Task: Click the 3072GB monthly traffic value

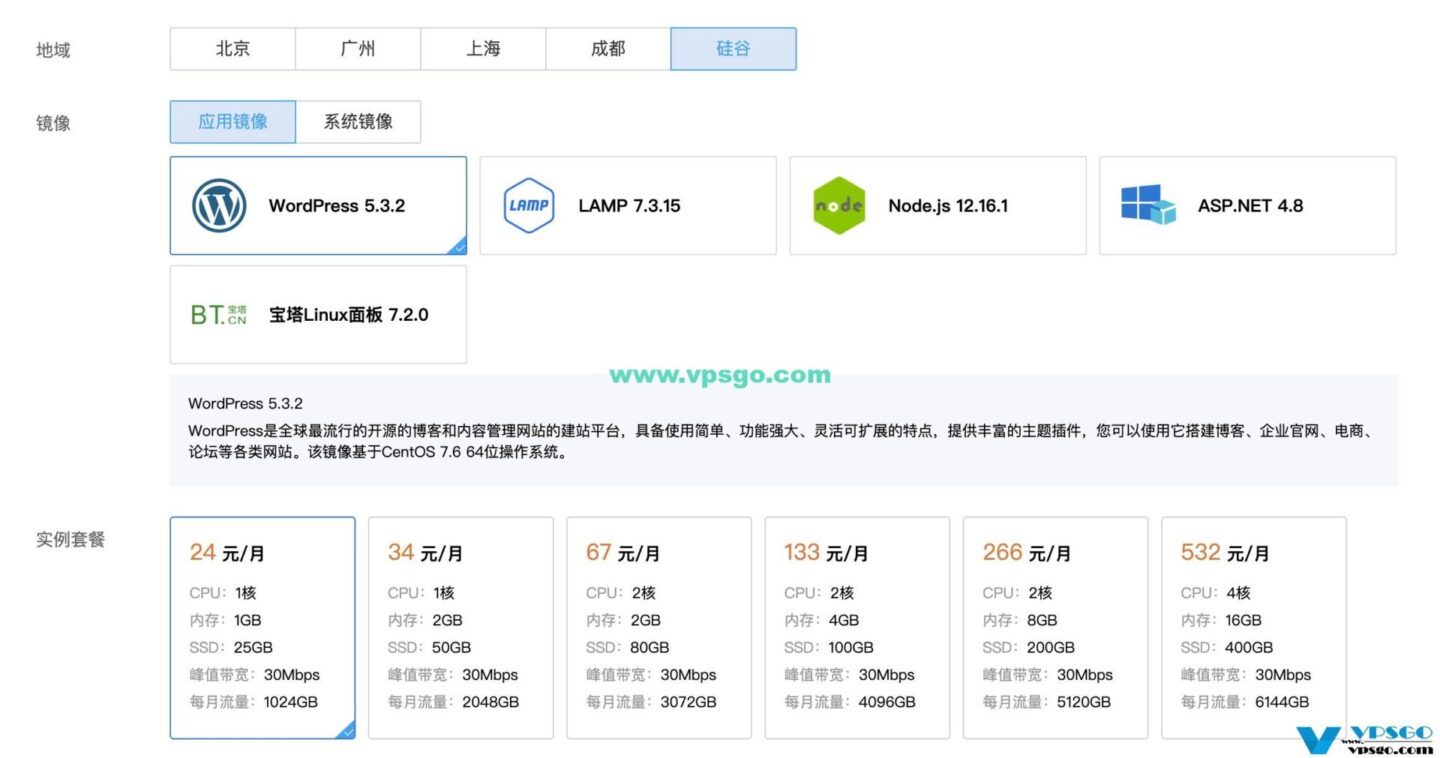Action: (x=688, y=702)
